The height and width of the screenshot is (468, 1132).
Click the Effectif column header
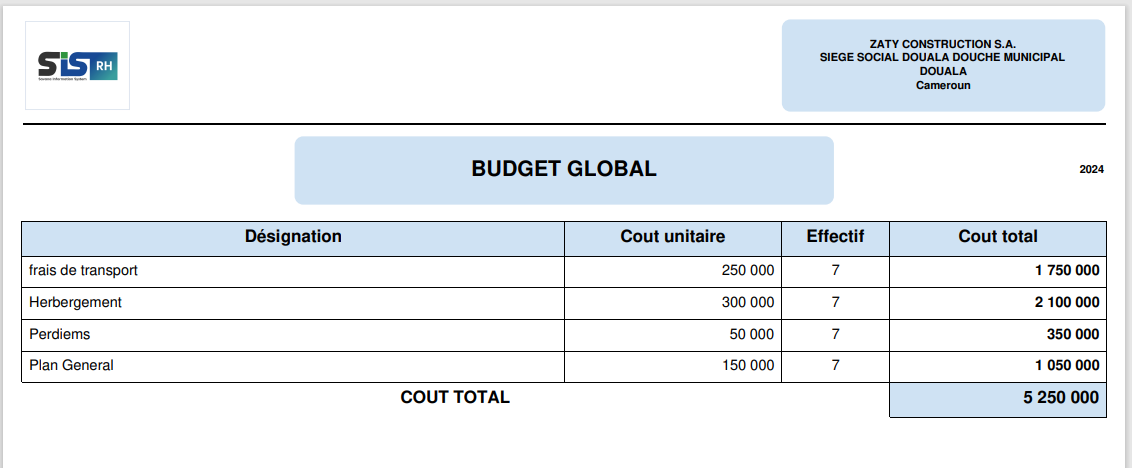click(x=835, y=238)
